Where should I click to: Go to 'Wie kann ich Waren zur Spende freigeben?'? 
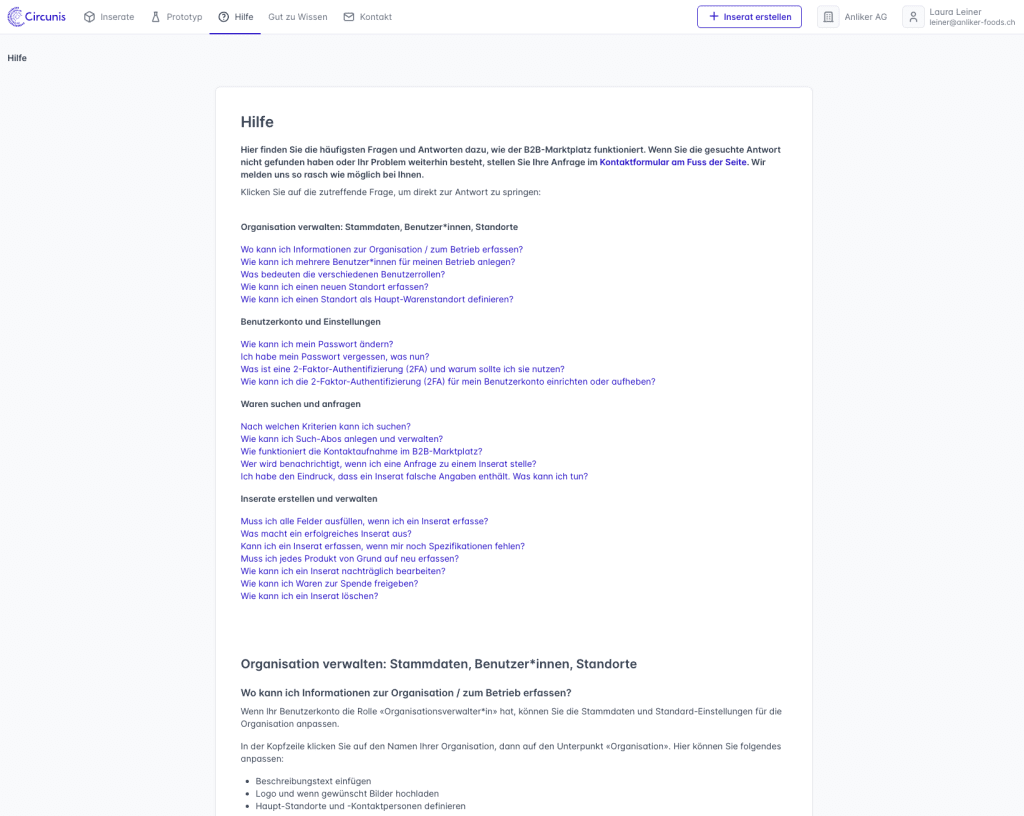tap(329, 583)
